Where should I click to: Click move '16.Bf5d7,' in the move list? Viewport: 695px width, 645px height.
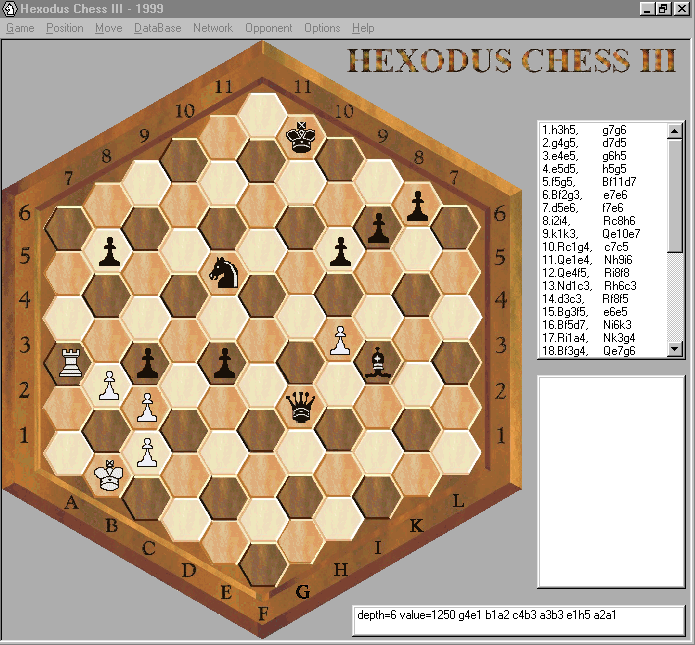[x=565, y=324]
